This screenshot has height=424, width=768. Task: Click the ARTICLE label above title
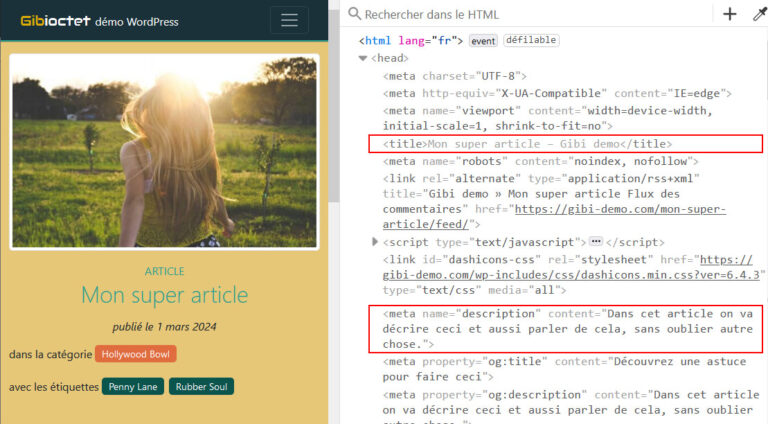(165, 271)
